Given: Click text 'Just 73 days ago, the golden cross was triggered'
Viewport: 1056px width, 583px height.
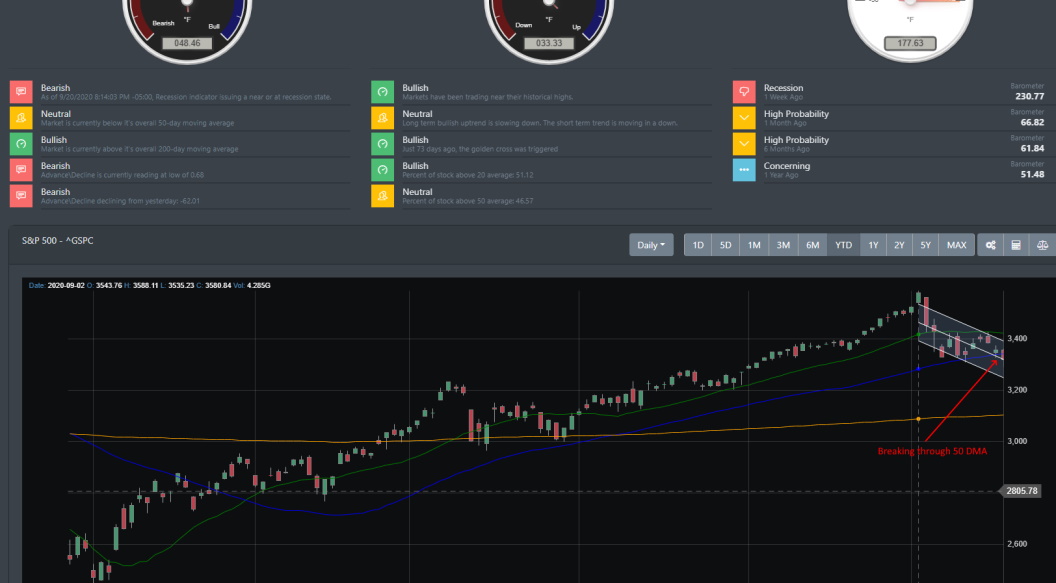Looking at the screenshot, I should (x=480, y=149).
